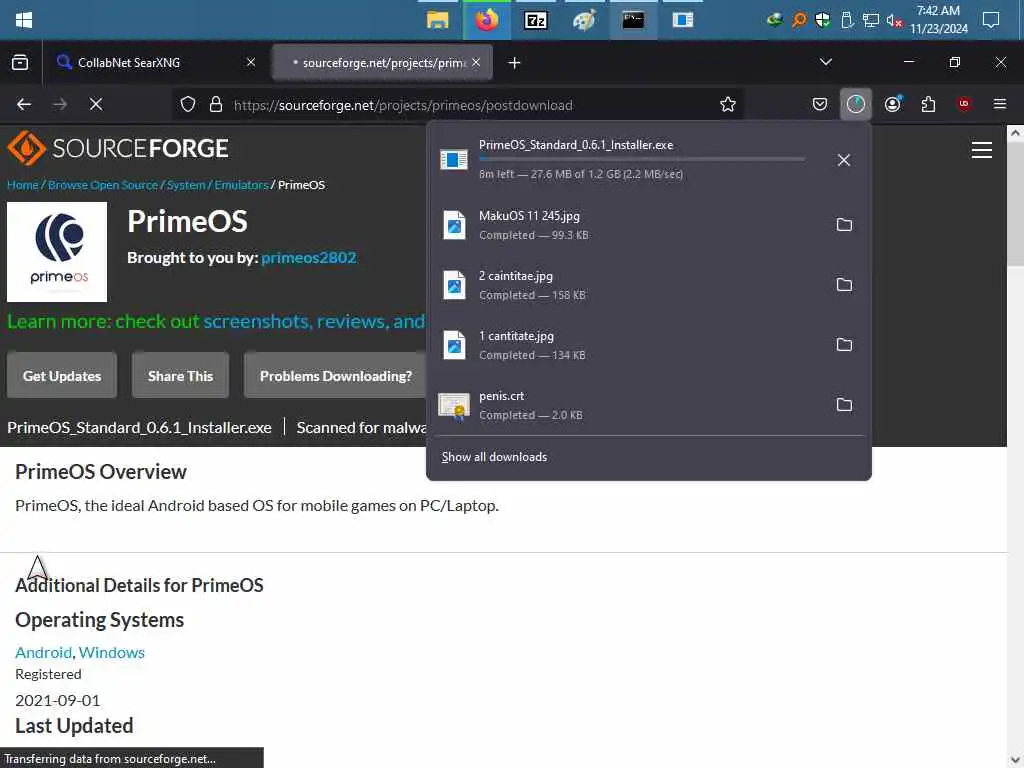Open the Windows Start menu
1024x768 pixels.
(x=24, y=20)
